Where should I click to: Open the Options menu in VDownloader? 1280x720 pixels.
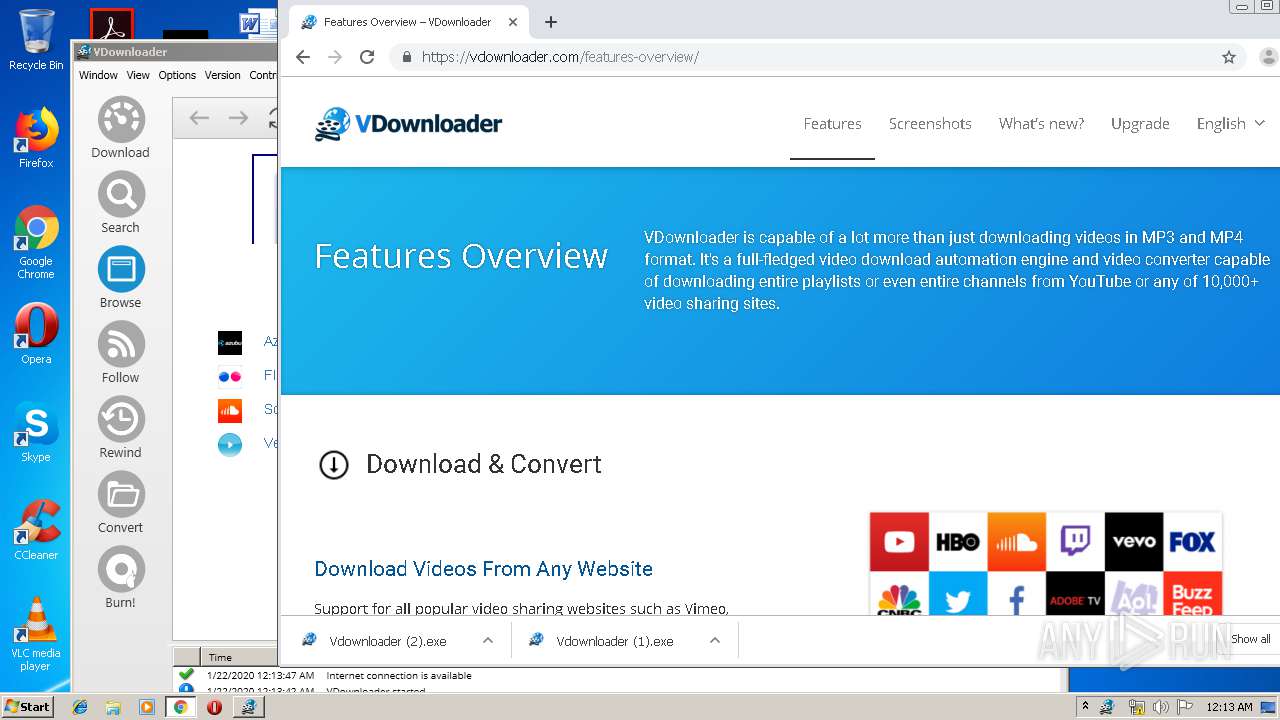(x=177, y=75)
